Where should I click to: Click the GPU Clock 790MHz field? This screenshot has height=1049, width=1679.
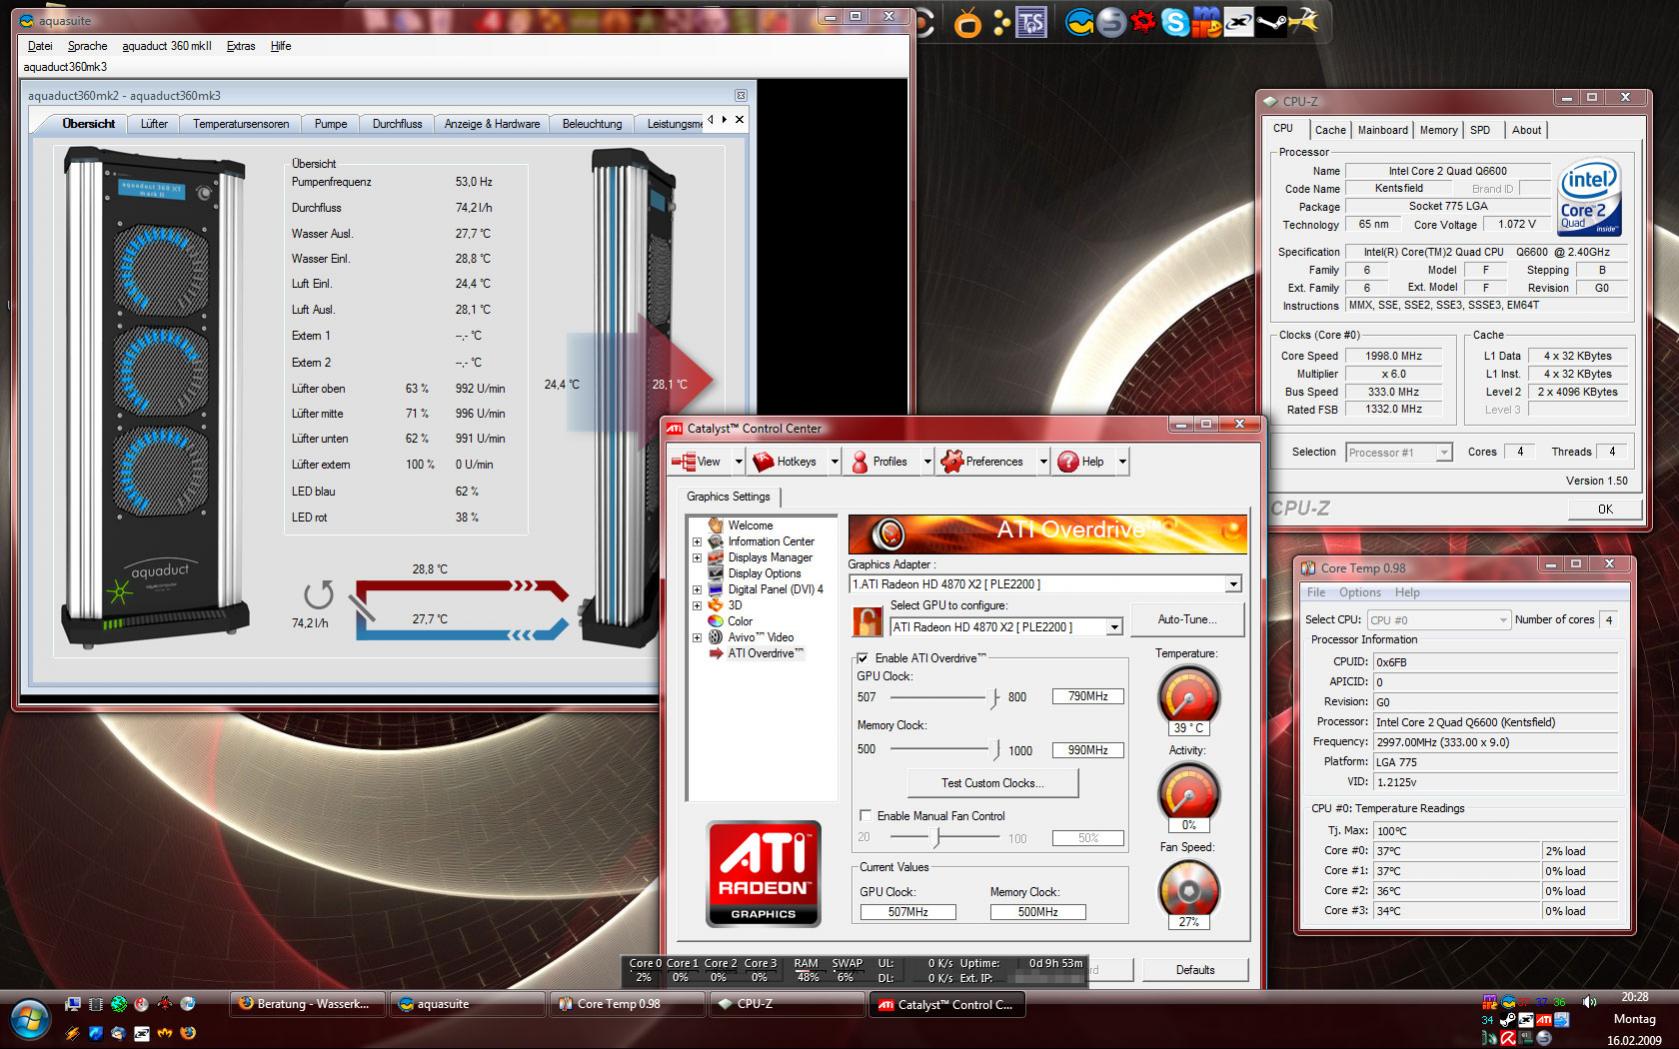1088,696
